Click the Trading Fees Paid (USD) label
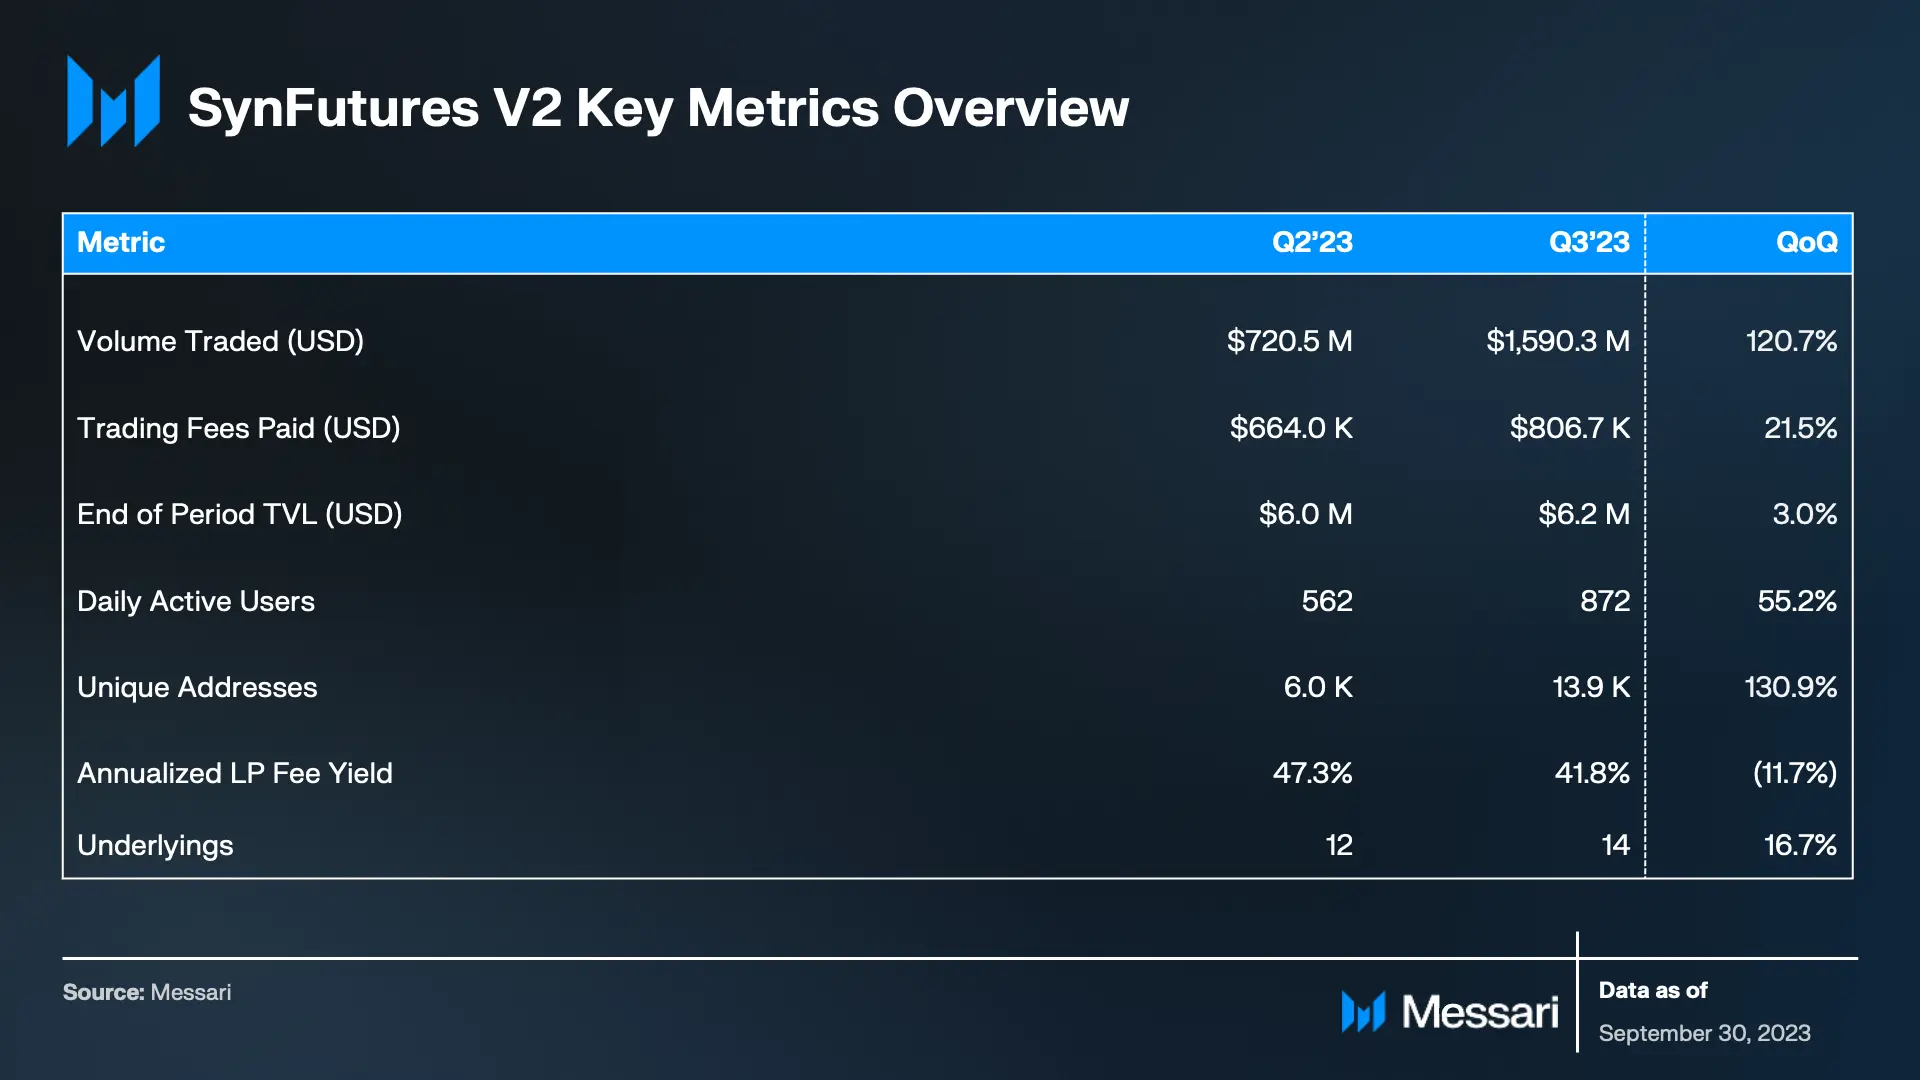Image resolution: width=1920 pixels, height=1080 pixels. coord(238,428)
